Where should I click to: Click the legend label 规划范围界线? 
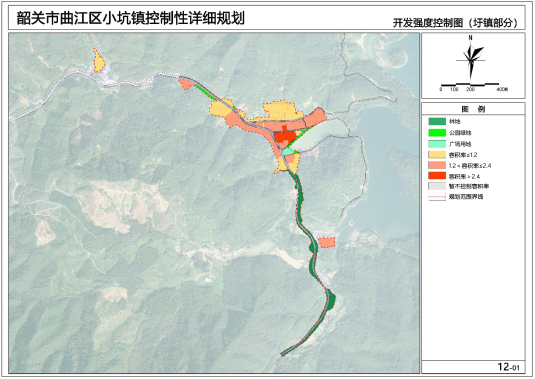[466, 197]
